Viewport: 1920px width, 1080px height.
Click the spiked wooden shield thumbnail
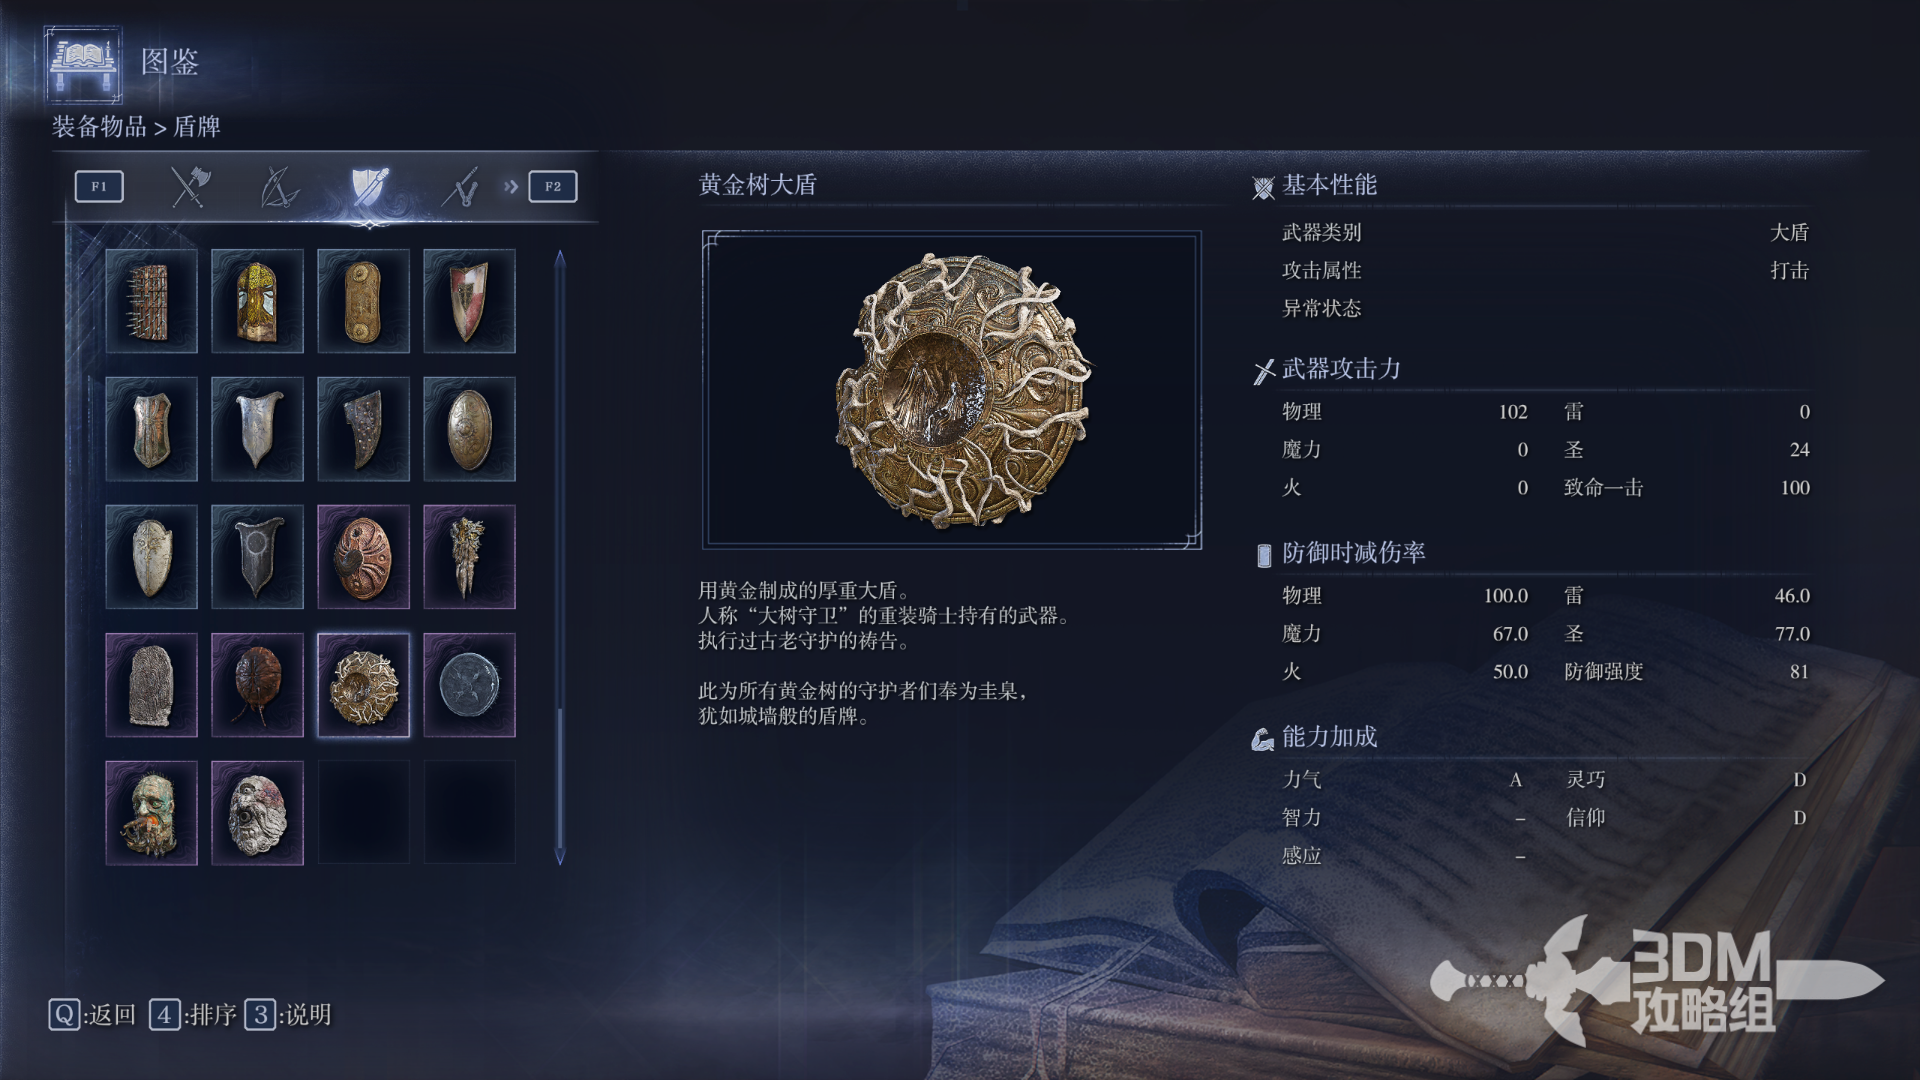pyautogui.click(x=151, y=301)
